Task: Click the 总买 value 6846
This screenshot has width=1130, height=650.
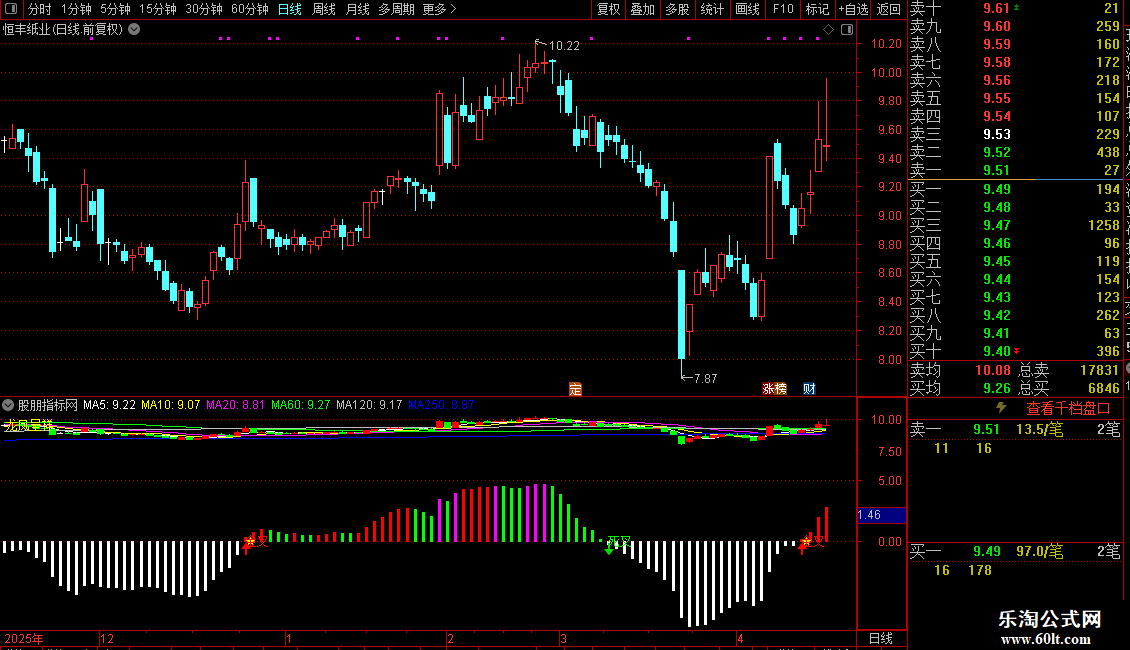Action: [x=1103, y=388]
